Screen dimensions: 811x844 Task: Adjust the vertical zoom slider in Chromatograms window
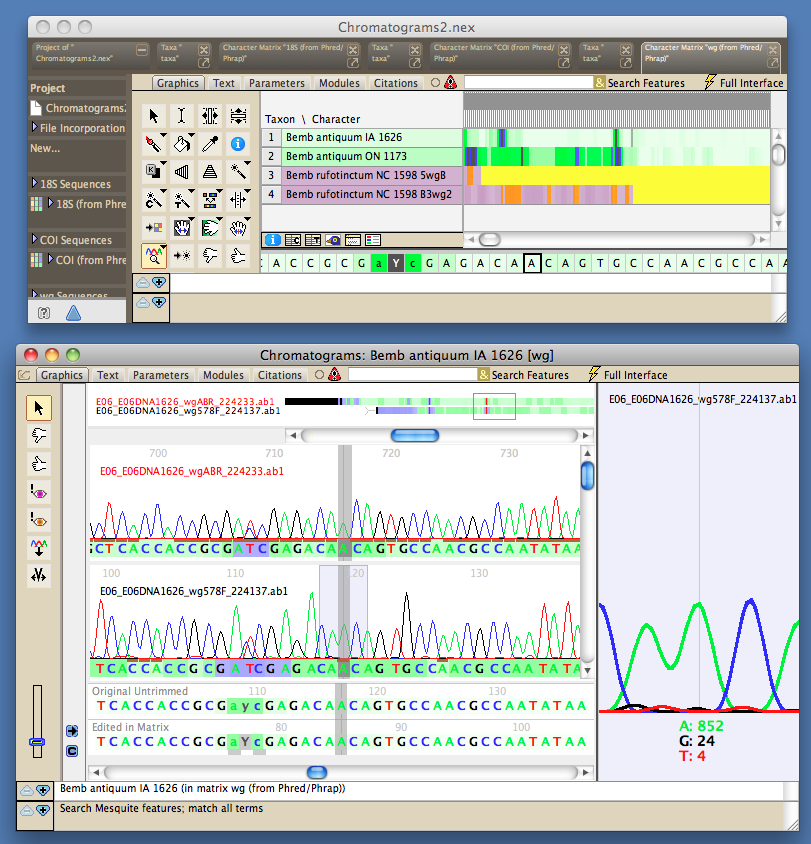[37, 742]
